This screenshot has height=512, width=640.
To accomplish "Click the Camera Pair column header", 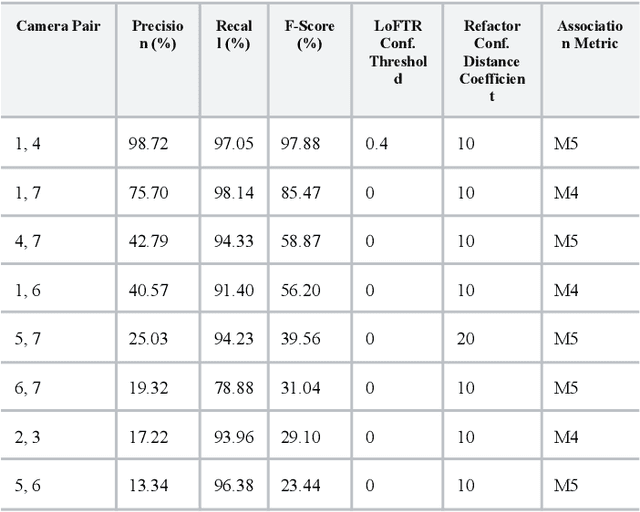I will pos(58,25).
